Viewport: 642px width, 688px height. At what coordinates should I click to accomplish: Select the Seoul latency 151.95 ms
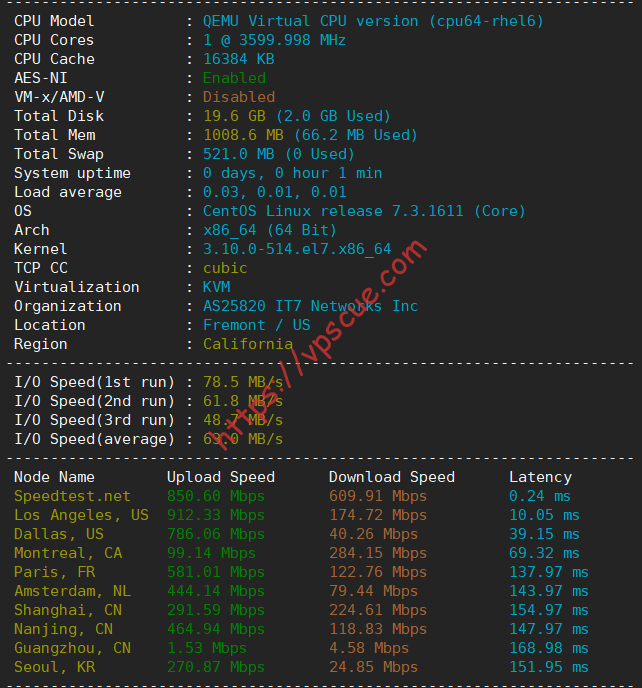click(549, 667)
